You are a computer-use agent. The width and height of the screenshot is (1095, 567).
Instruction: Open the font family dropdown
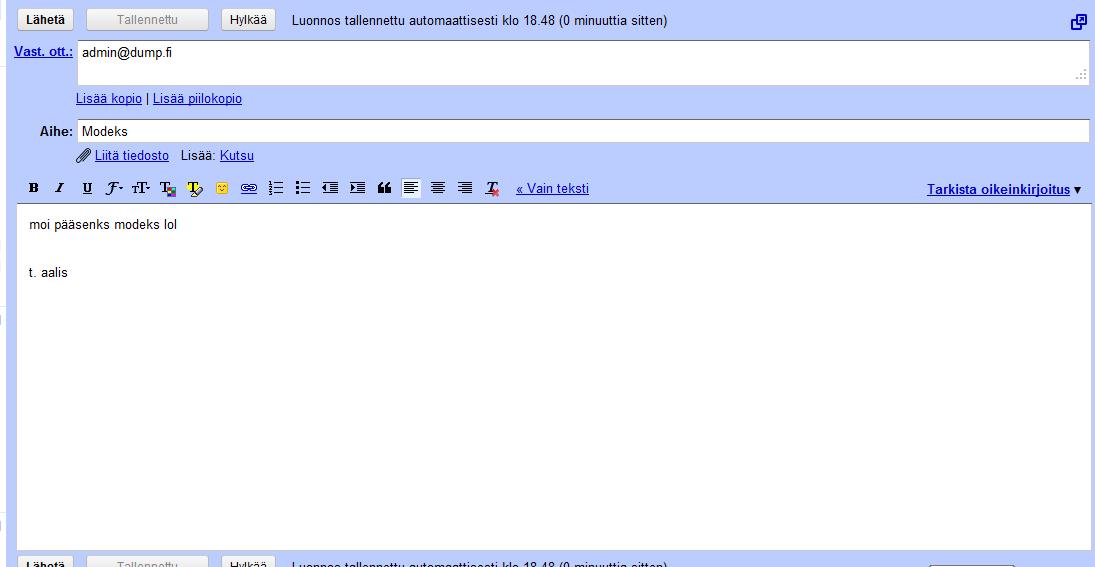pyautogui.click(x=114, y=188)
